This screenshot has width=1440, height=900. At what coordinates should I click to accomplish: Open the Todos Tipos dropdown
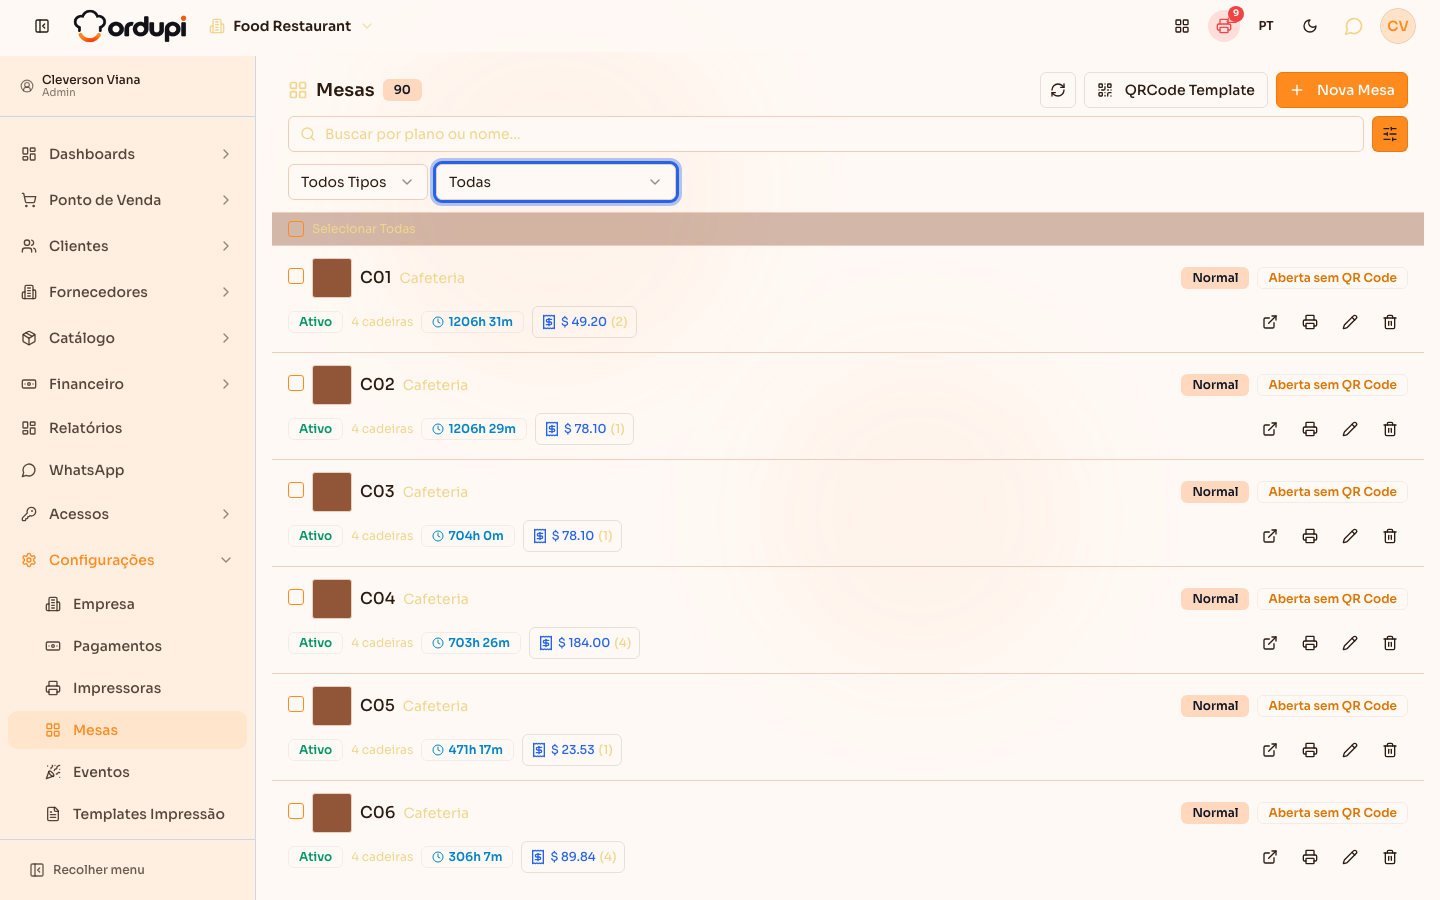click(x=357, y=182)
